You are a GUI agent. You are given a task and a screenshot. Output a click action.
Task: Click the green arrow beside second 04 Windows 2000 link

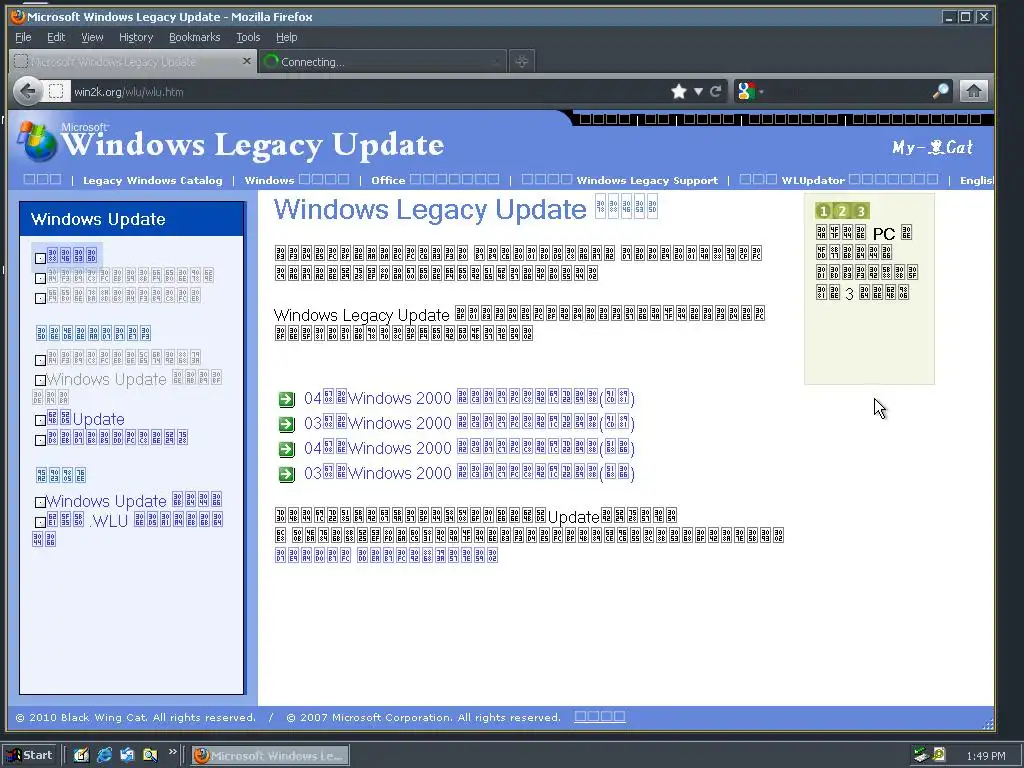point(287,449)
